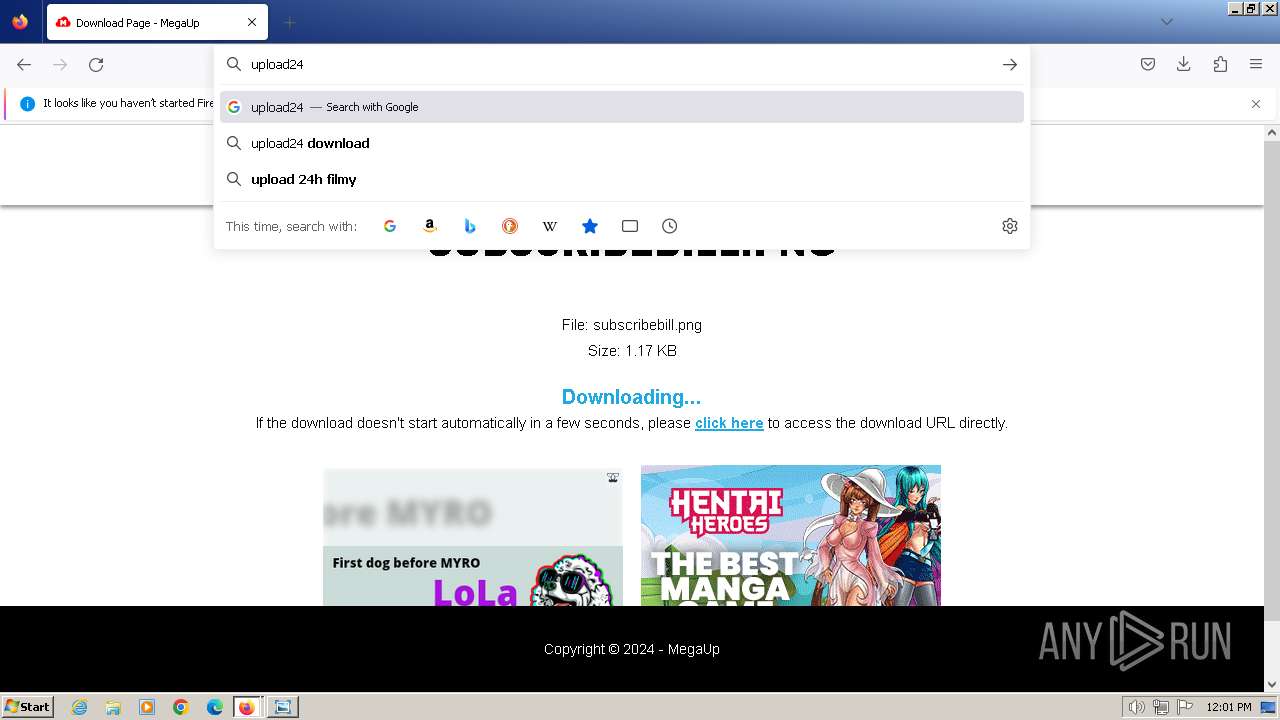
Task: Dismiss the Firefox notification bar
Action: [1256, 104]
